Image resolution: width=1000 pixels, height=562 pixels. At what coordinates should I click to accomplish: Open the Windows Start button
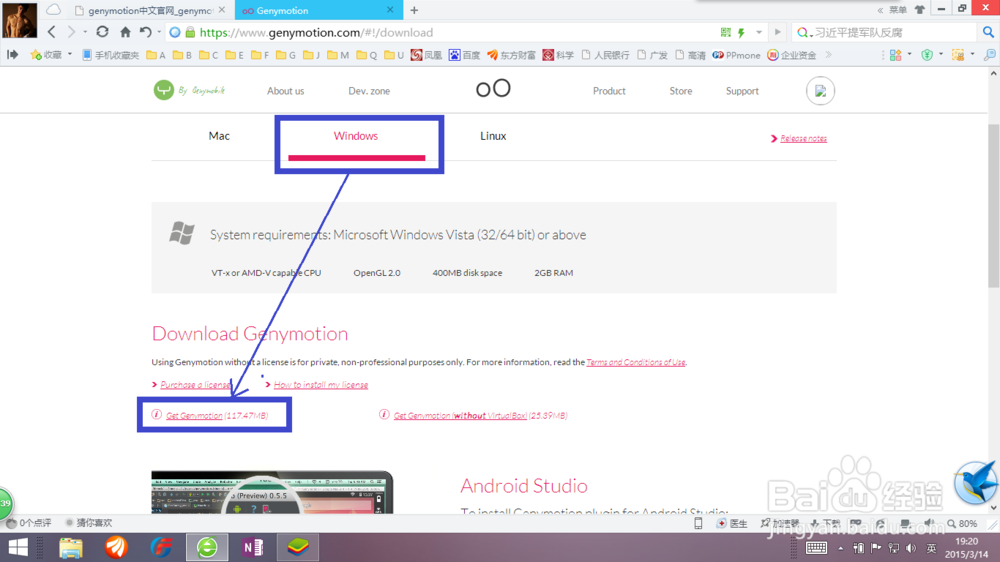(x=18, y=547)
